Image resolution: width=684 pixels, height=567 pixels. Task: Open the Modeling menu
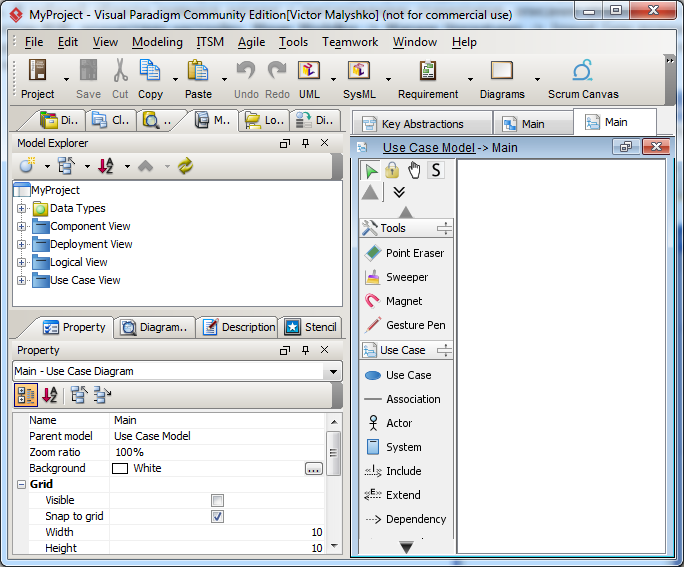point(157,42)
